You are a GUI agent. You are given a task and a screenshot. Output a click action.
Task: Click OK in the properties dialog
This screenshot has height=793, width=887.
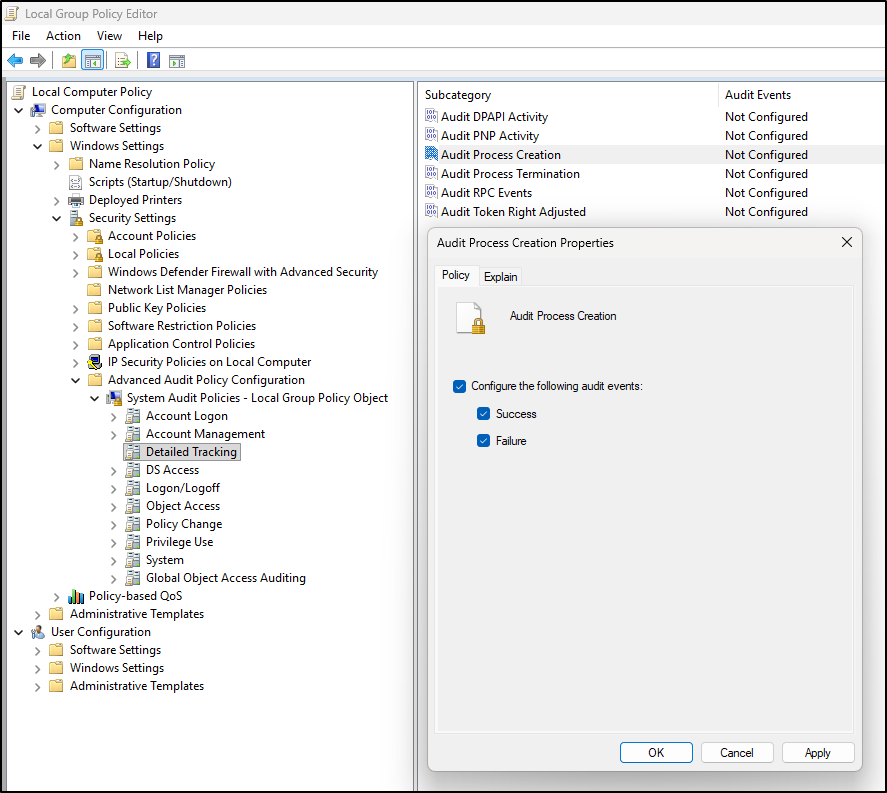656,752
